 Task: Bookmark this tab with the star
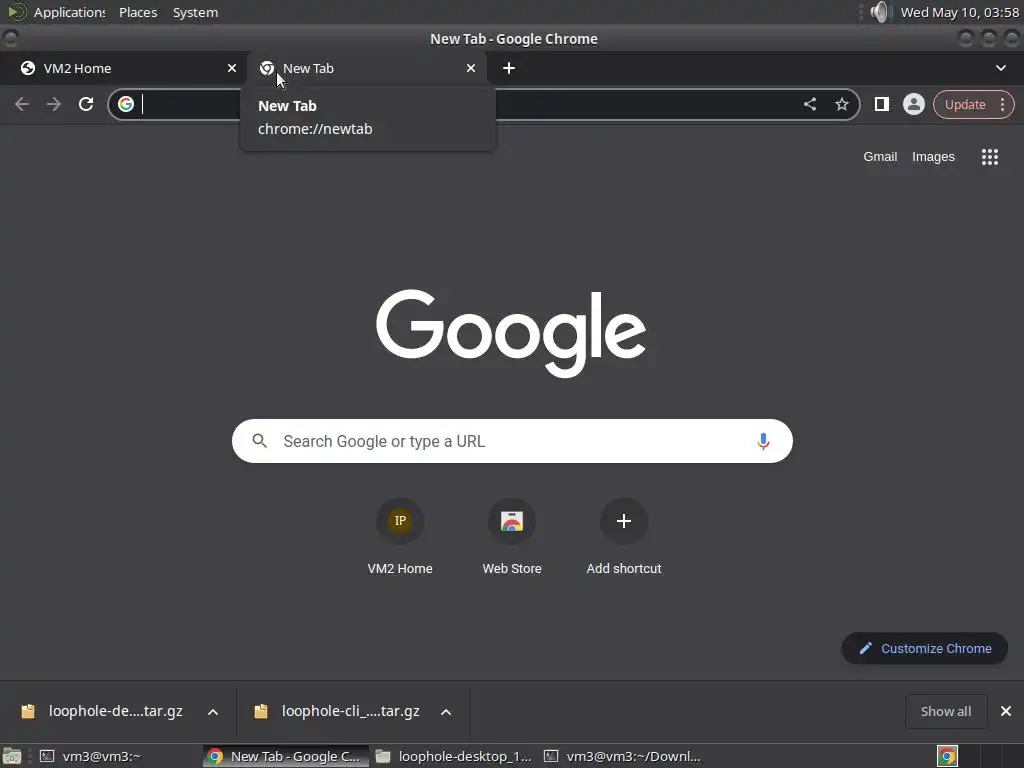pos(842,104)
